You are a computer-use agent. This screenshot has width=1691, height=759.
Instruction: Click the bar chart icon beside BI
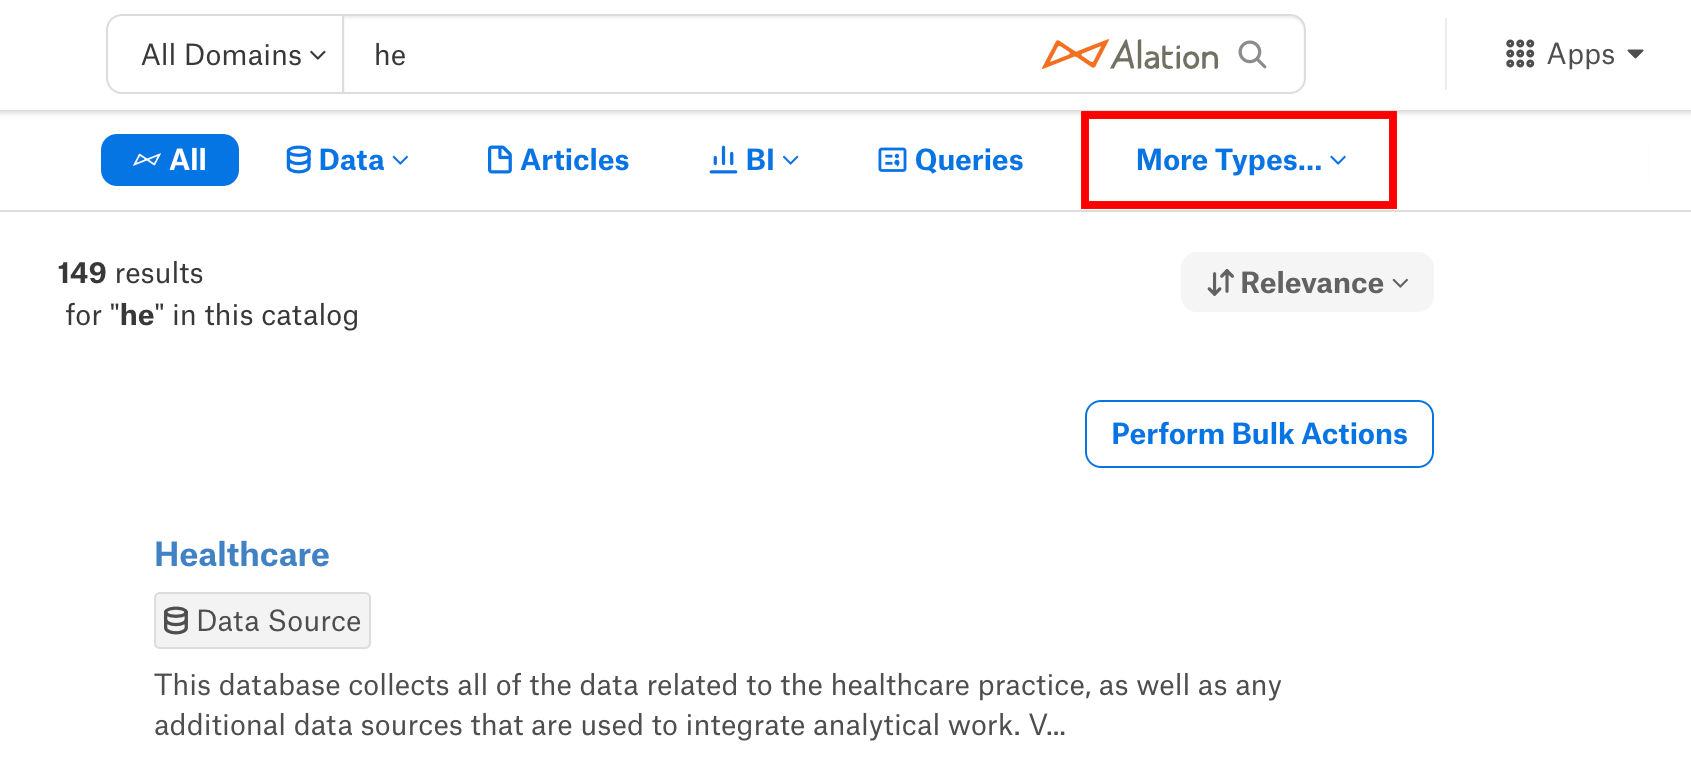tap(723, 160)
